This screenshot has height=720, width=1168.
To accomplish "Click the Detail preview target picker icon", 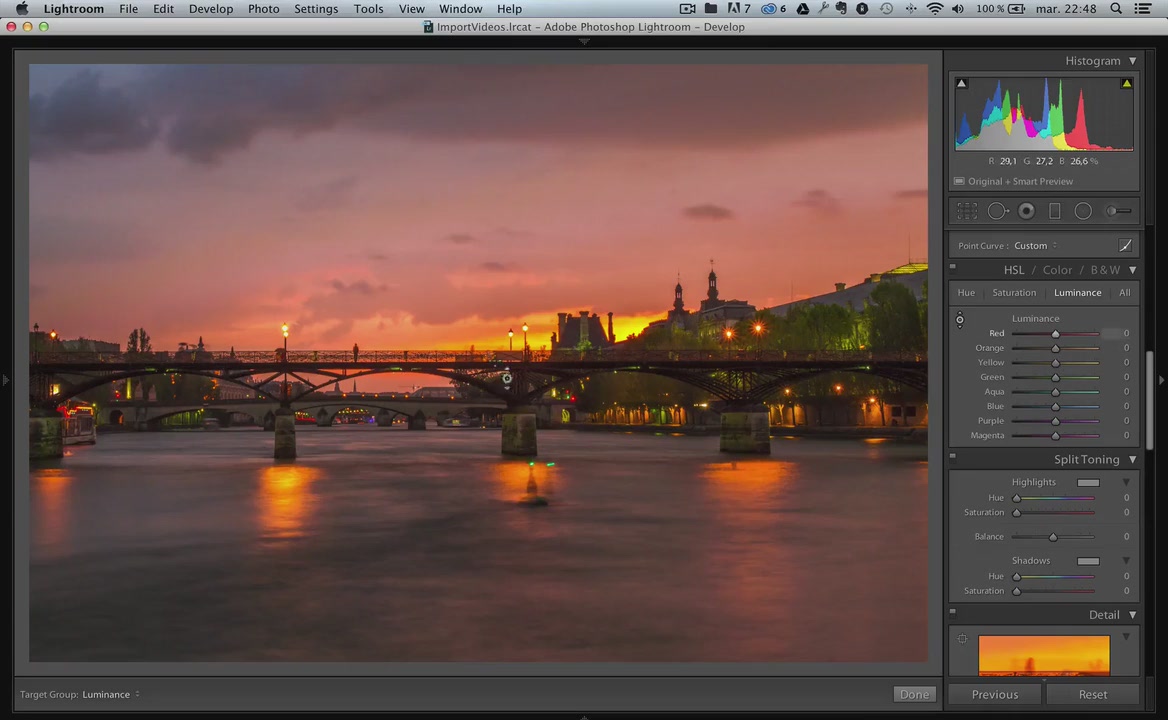I will (962, 639).
